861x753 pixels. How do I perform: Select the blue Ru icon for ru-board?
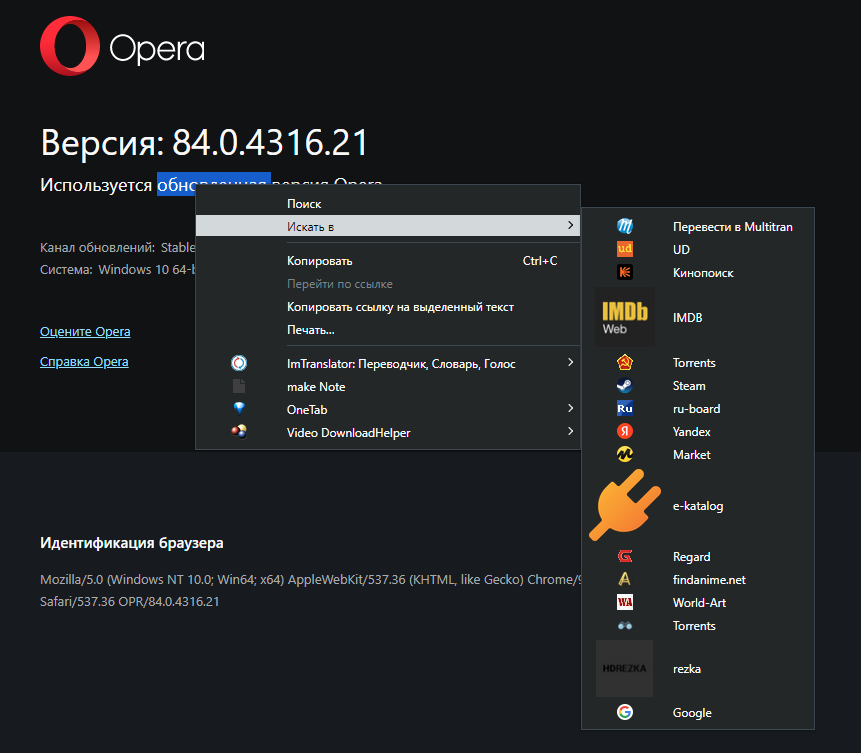(625, 409)
